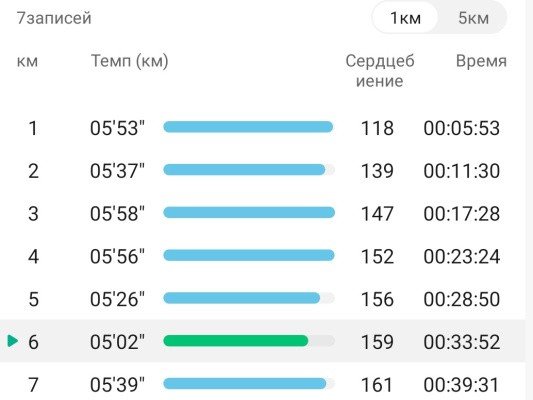Switch to 1км split view
Viewport: 533px width, 400px height.
click(405, 18)
